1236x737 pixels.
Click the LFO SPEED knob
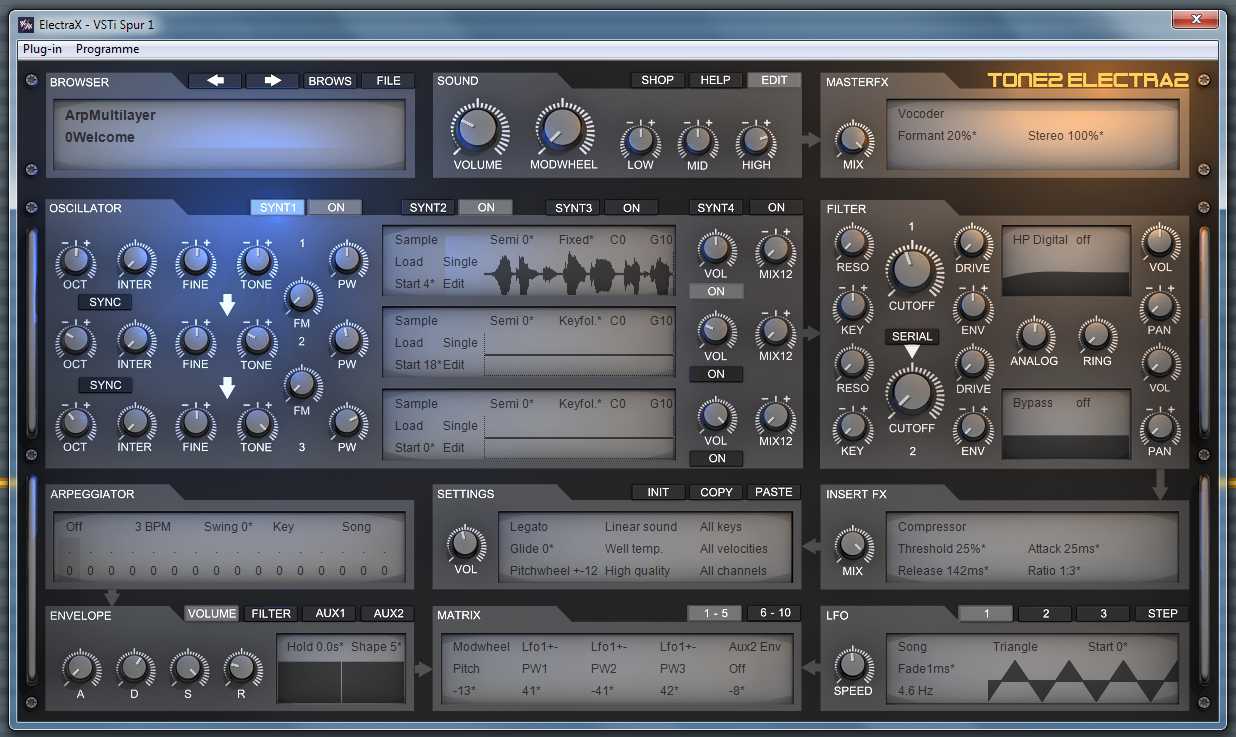click(x=853, y=664)
